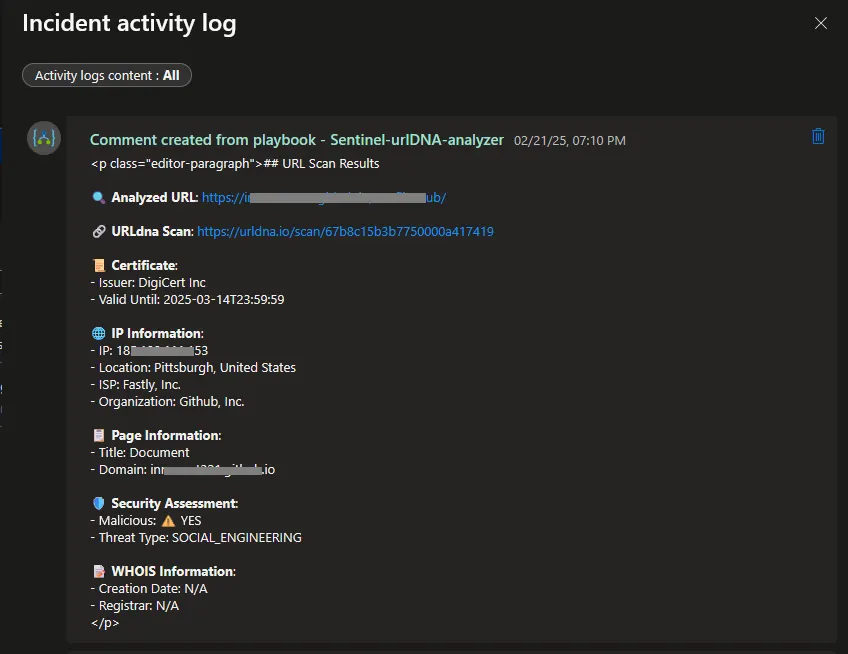Click the page icon next to Page Information
This screenshot has height=654, width=848.
(x=97, y=435)
